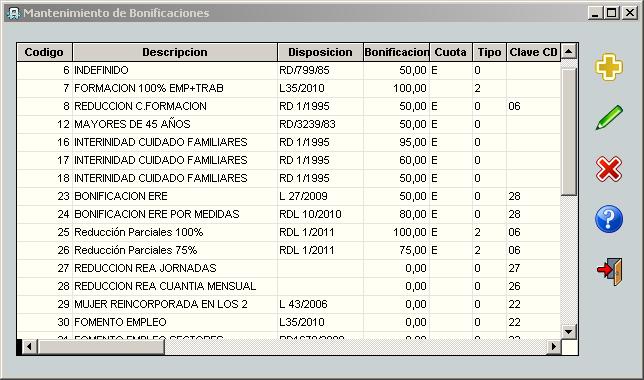Screen dimensions: 644x380
Task: Open help with the blue question mark icon
Action: pos(609,219)
